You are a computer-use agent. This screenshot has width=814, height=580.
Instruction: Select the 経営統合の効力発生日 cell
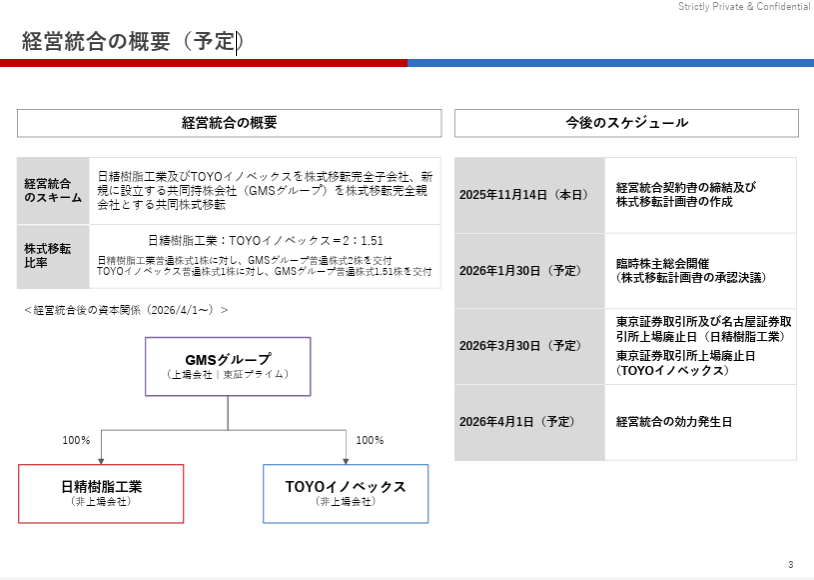point(700,422)
